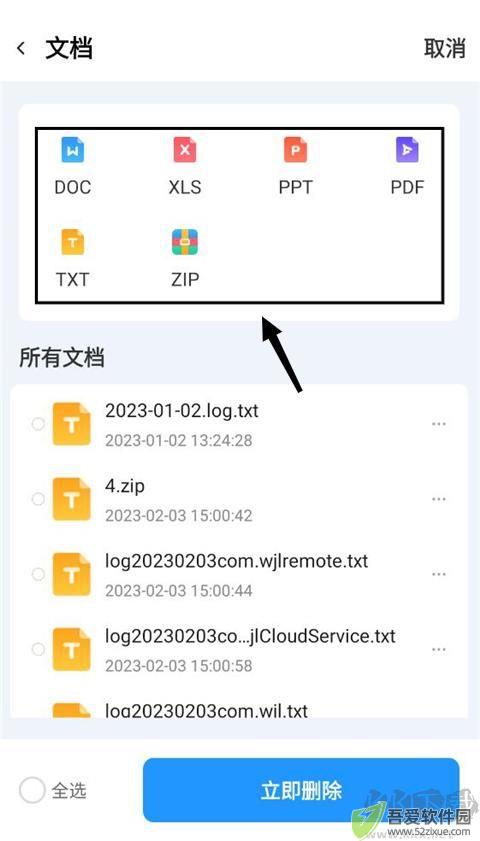The width and height of the screenshot is (480, 841).
Task: Open more options for 4.zip
Action: (439, 499)
